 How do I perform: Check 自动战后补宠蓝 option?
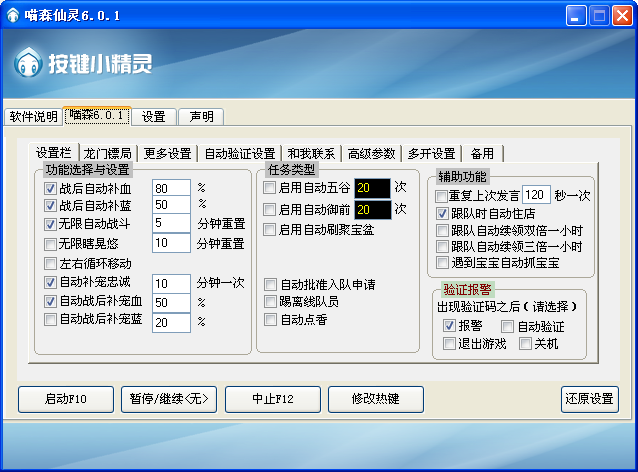(x=50, y=319)
